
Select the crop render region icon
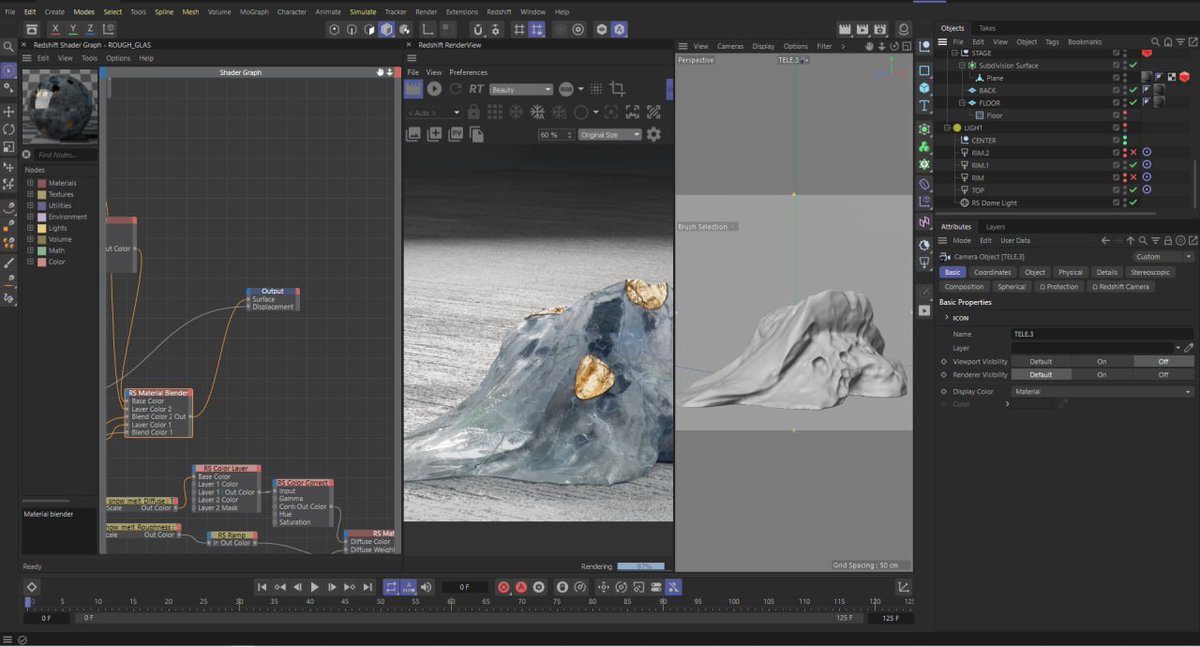(617, 89)
